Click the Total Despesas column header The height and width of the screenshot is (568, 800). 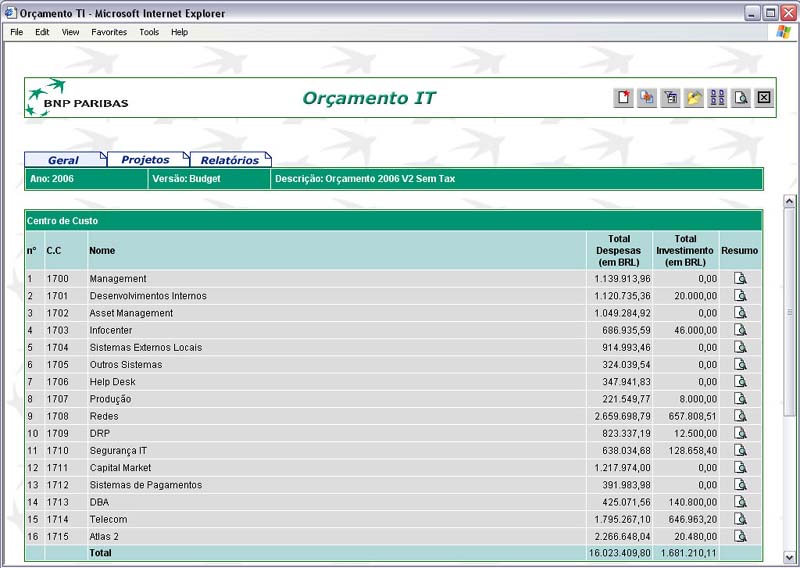[619, 251]
